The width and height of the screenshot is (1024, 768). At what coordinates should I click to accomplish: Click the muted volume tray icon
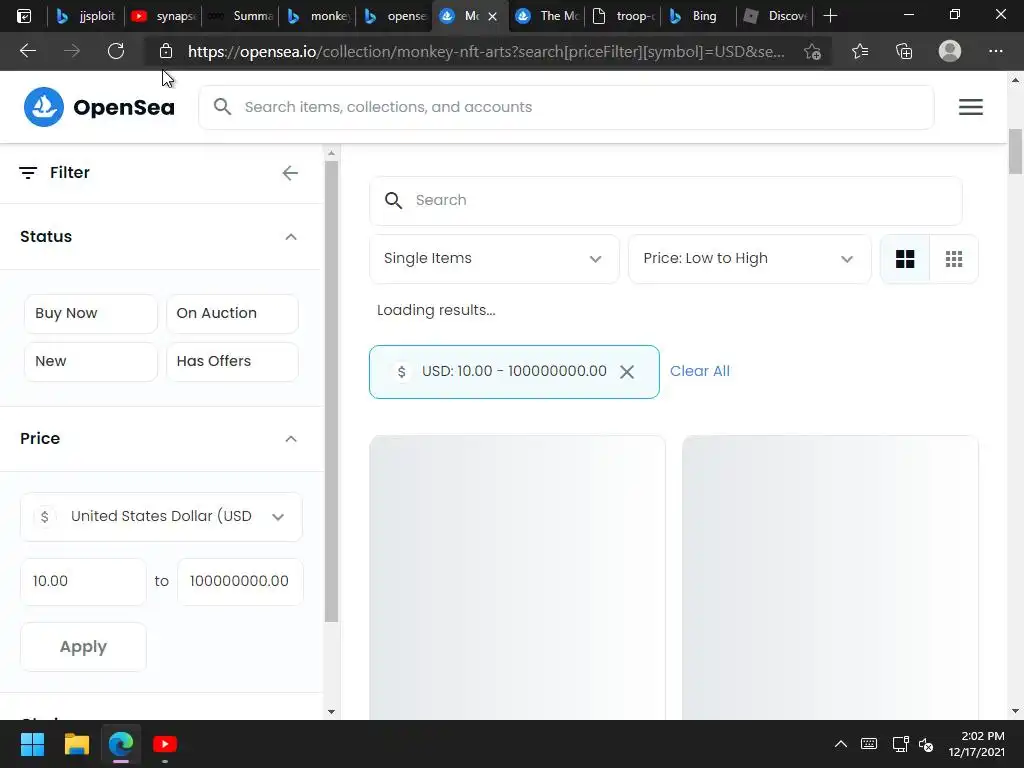(x=926, y=744)
